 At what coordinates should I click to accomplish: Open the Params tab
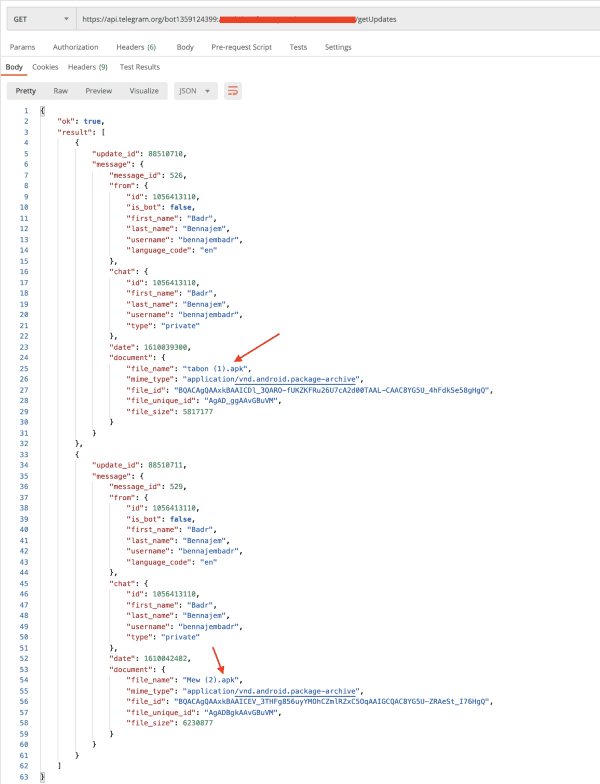(x=22, y=47)
